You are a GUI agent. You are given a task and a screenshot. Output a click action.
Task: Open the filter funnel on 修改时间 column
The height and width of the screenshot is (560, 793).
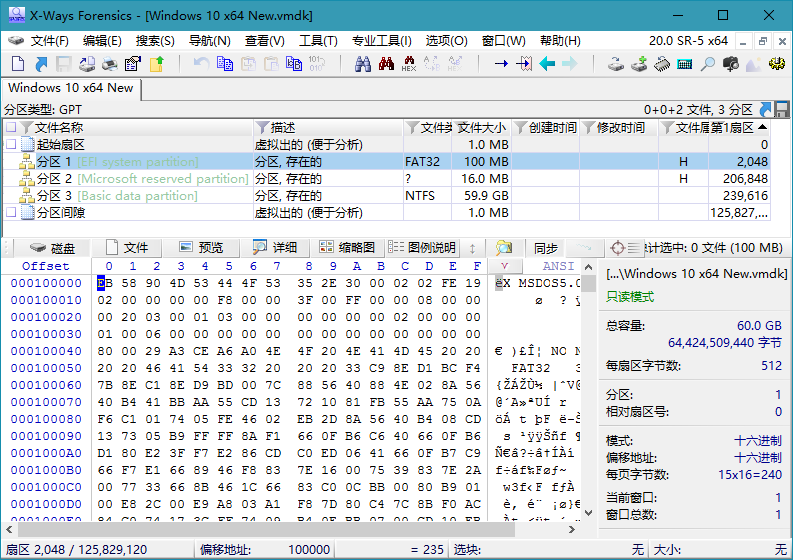(x=588, y=128)
